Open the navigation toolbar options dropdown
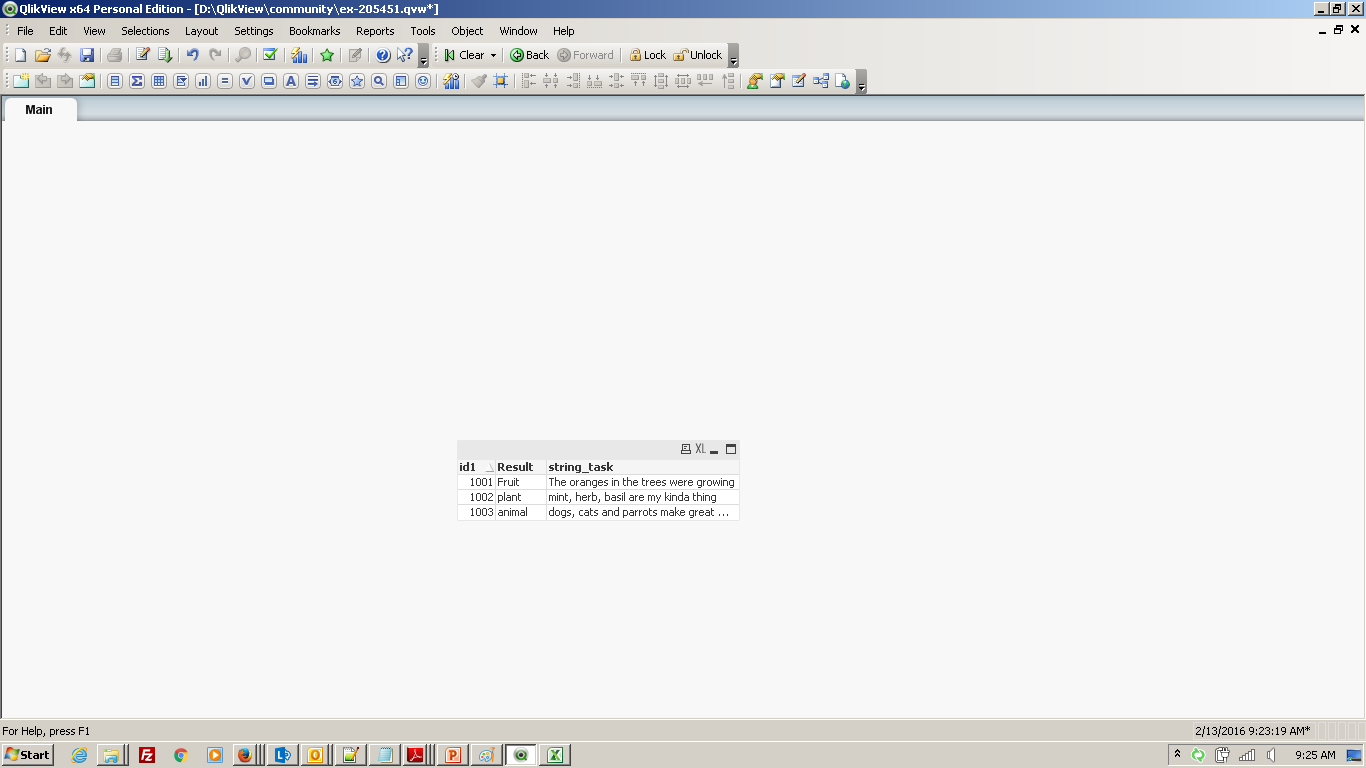This screenshot has width=1366, height=768. (733, 56)
